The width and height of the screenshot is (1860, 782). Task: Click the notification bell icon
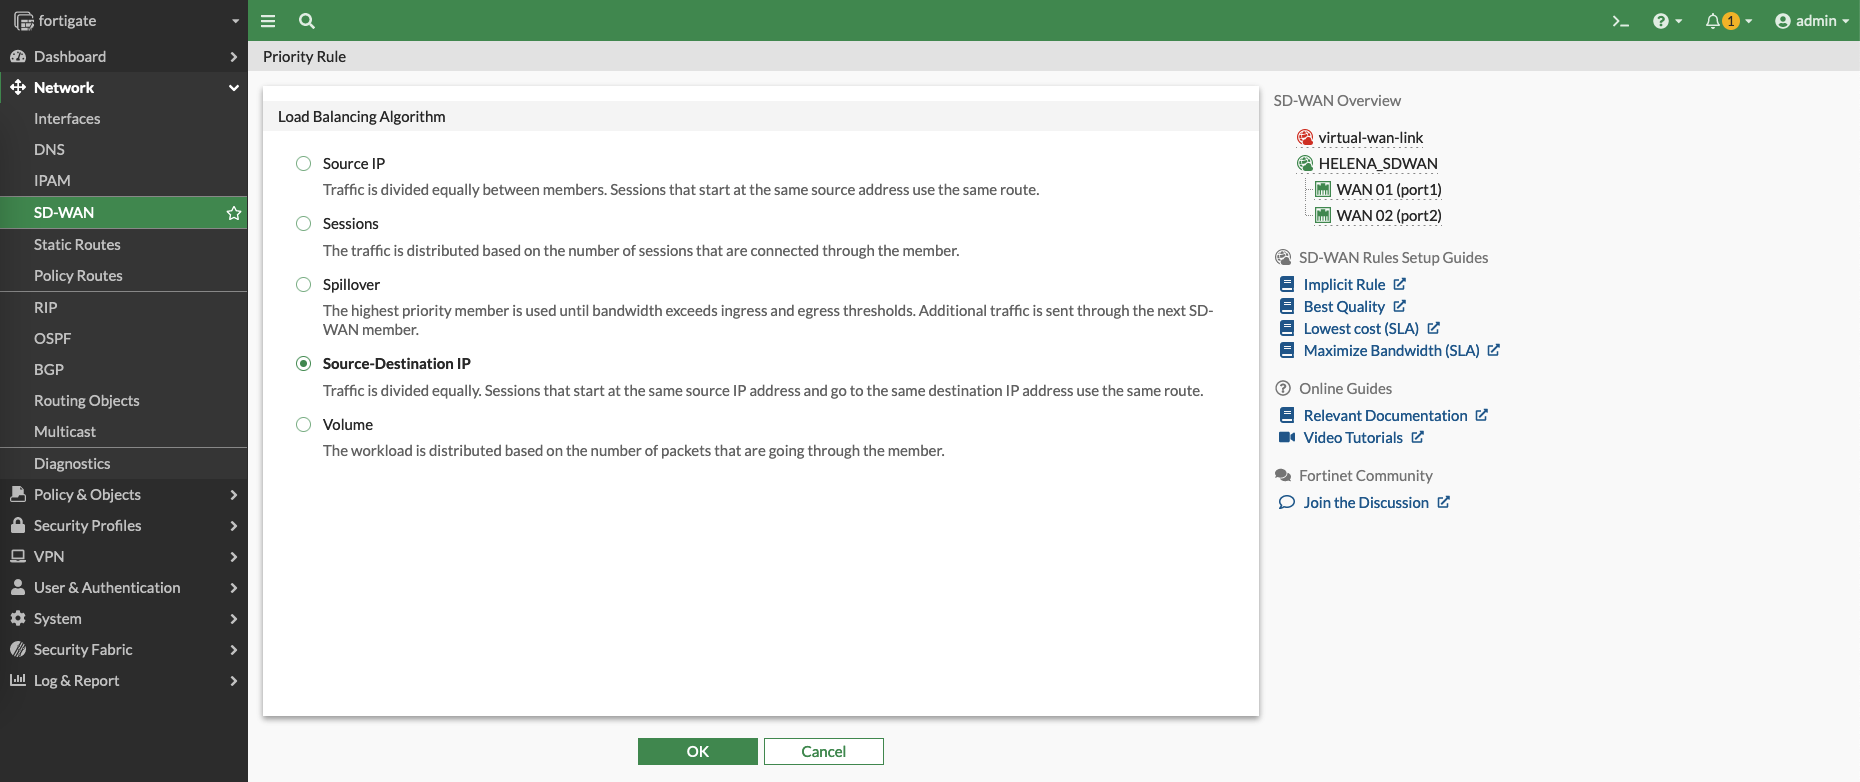[x=1713, y=21]
